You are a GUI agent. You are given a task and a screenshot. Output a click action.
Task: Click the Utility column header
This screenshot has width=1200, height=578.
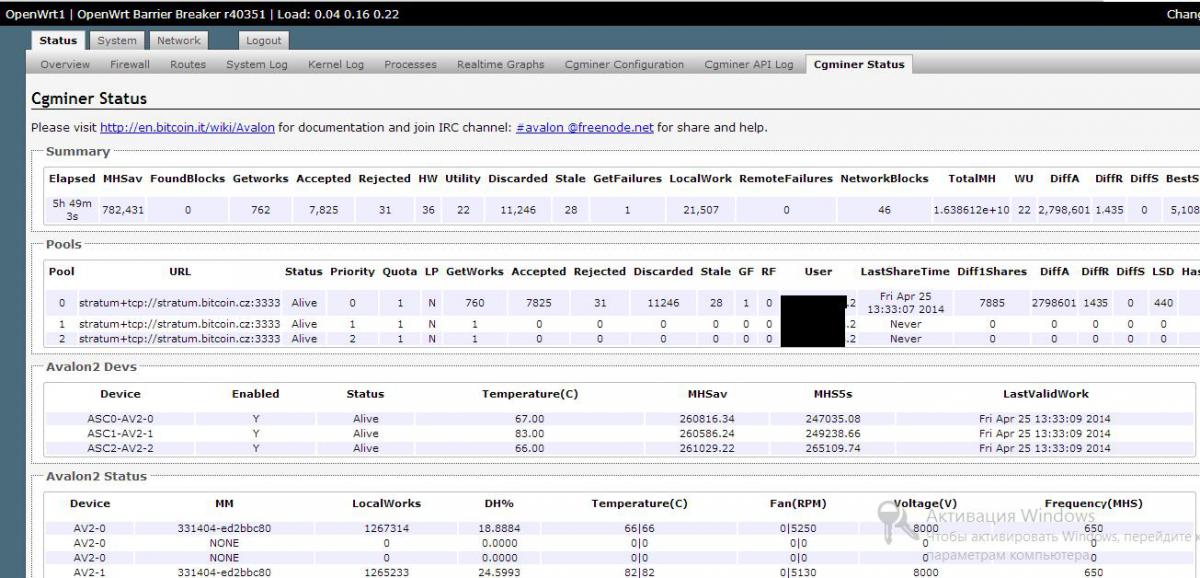[463, 179]
